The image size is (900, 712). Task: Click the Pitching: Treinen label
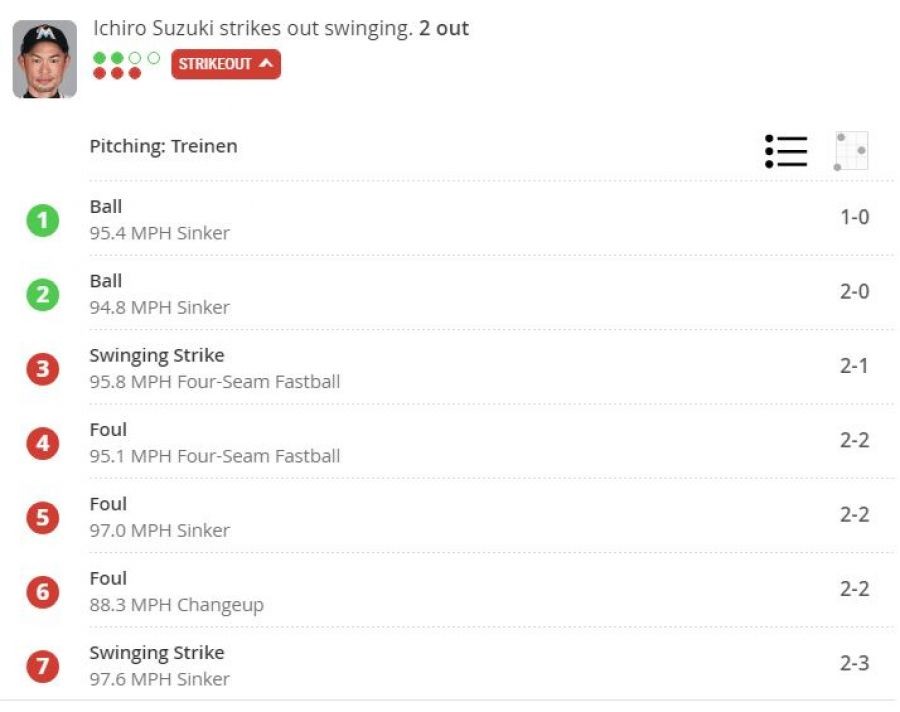(164, 146)
